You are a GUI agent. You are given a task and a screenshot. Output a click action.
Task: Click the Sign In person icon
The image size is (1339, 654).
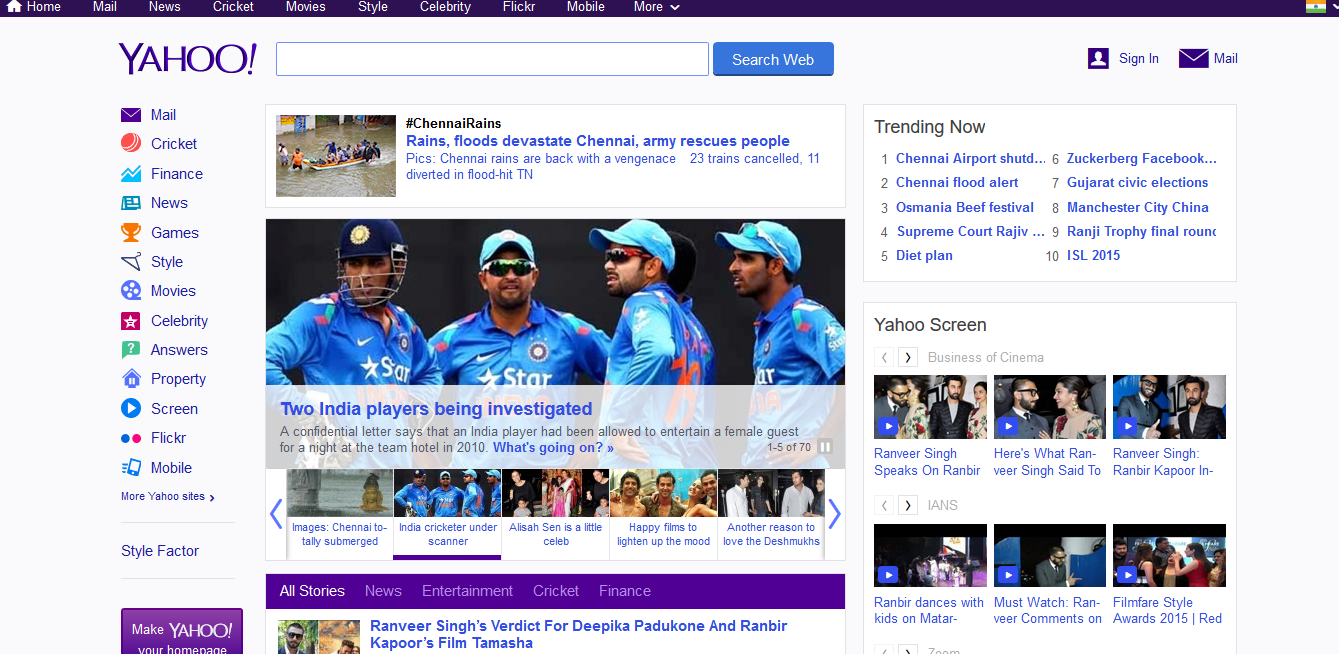(x=1098, y=59)
